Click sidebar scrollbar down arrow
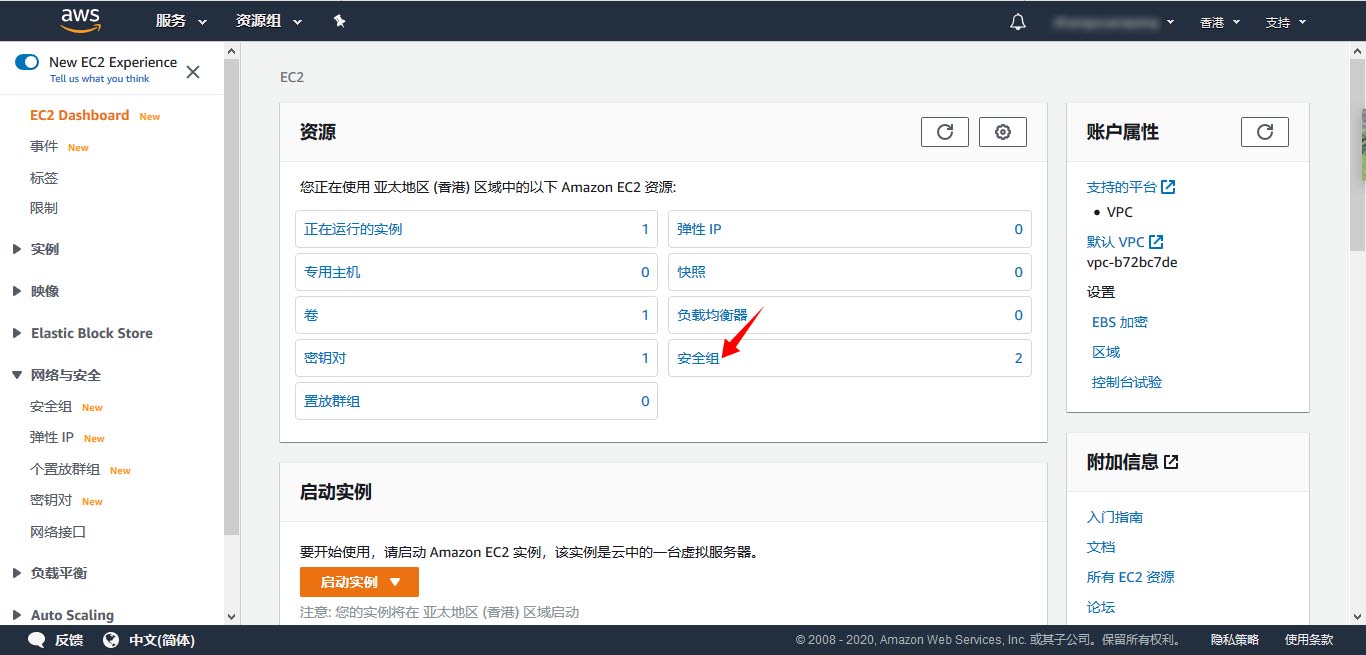Image resolution: width=1366 pixels, height=655 pixels. click(232, 617)
